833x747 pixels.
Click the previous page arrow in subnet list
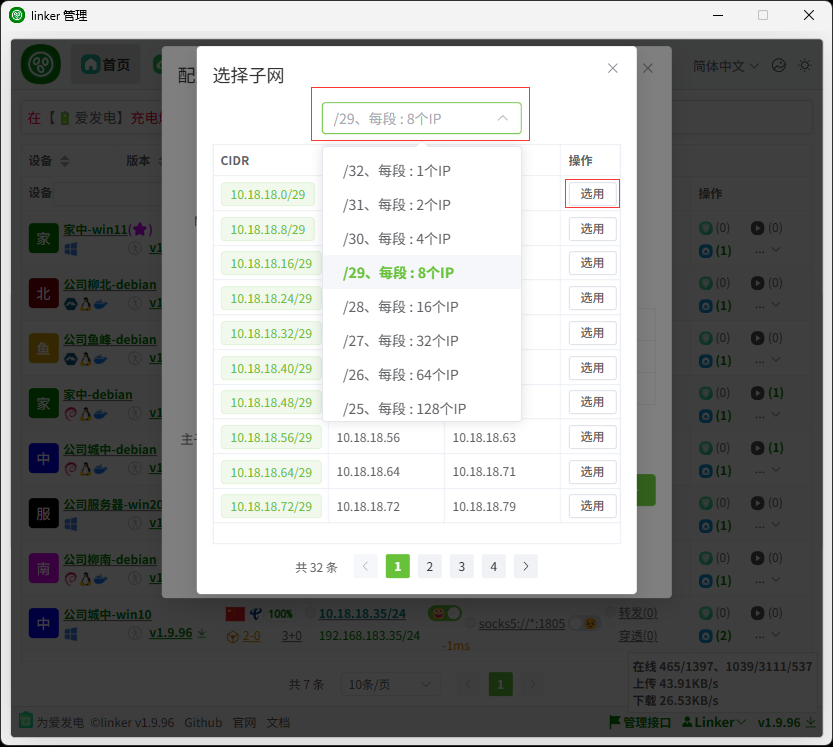point(365,567)
